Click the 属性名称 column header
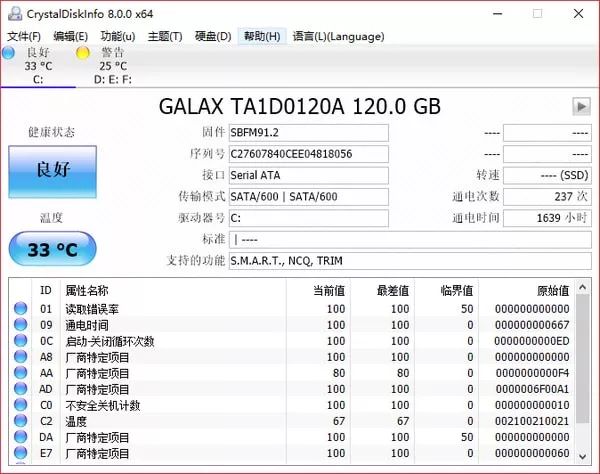Screen dimensions: 600x474 pos(173,290)
